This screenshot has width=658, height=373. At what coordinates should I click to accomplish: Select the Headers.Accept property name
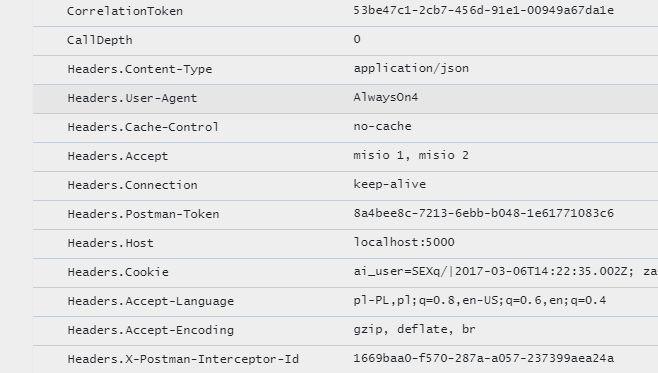pos(118,157)
